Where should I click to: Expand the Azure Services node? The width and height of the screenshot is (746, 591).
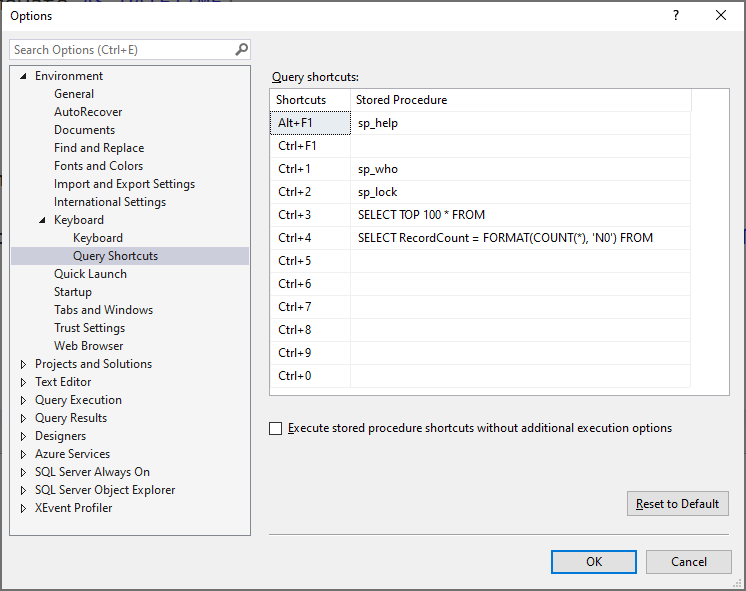click(23, 454)
